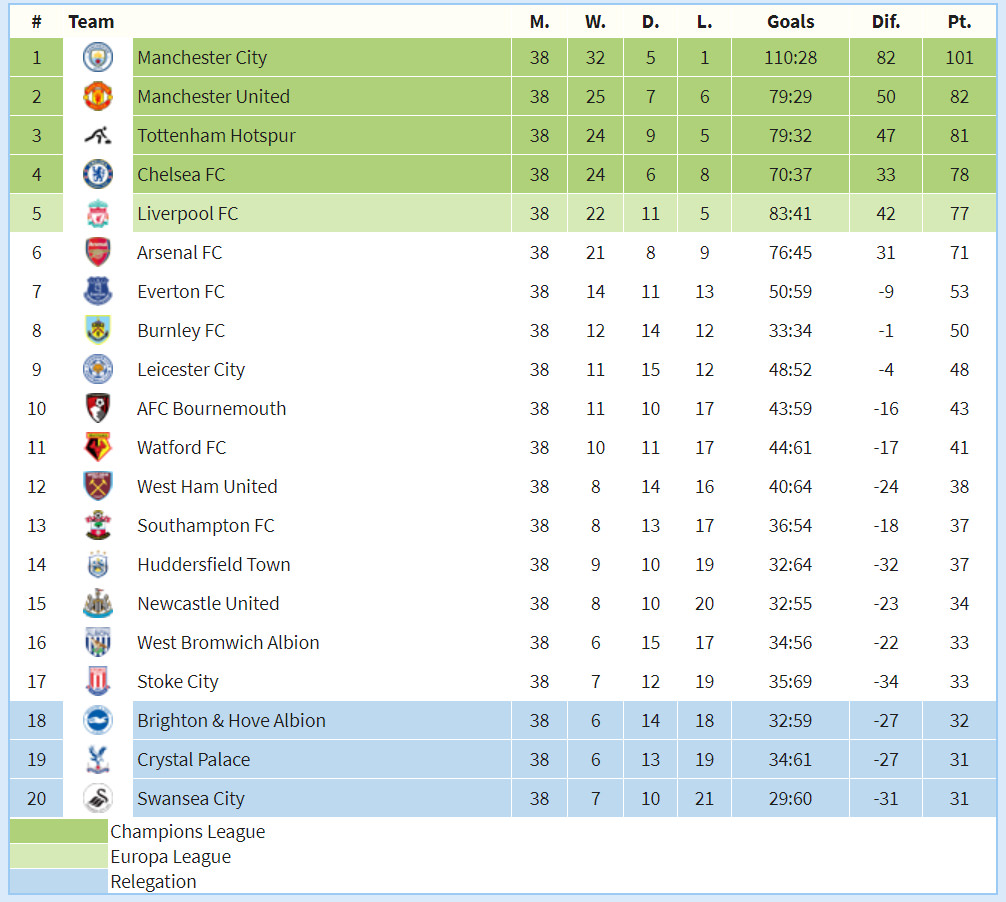The image size is (1006, 902).
Task: Open the Swansea City swan logo
Action: (98, 798)
